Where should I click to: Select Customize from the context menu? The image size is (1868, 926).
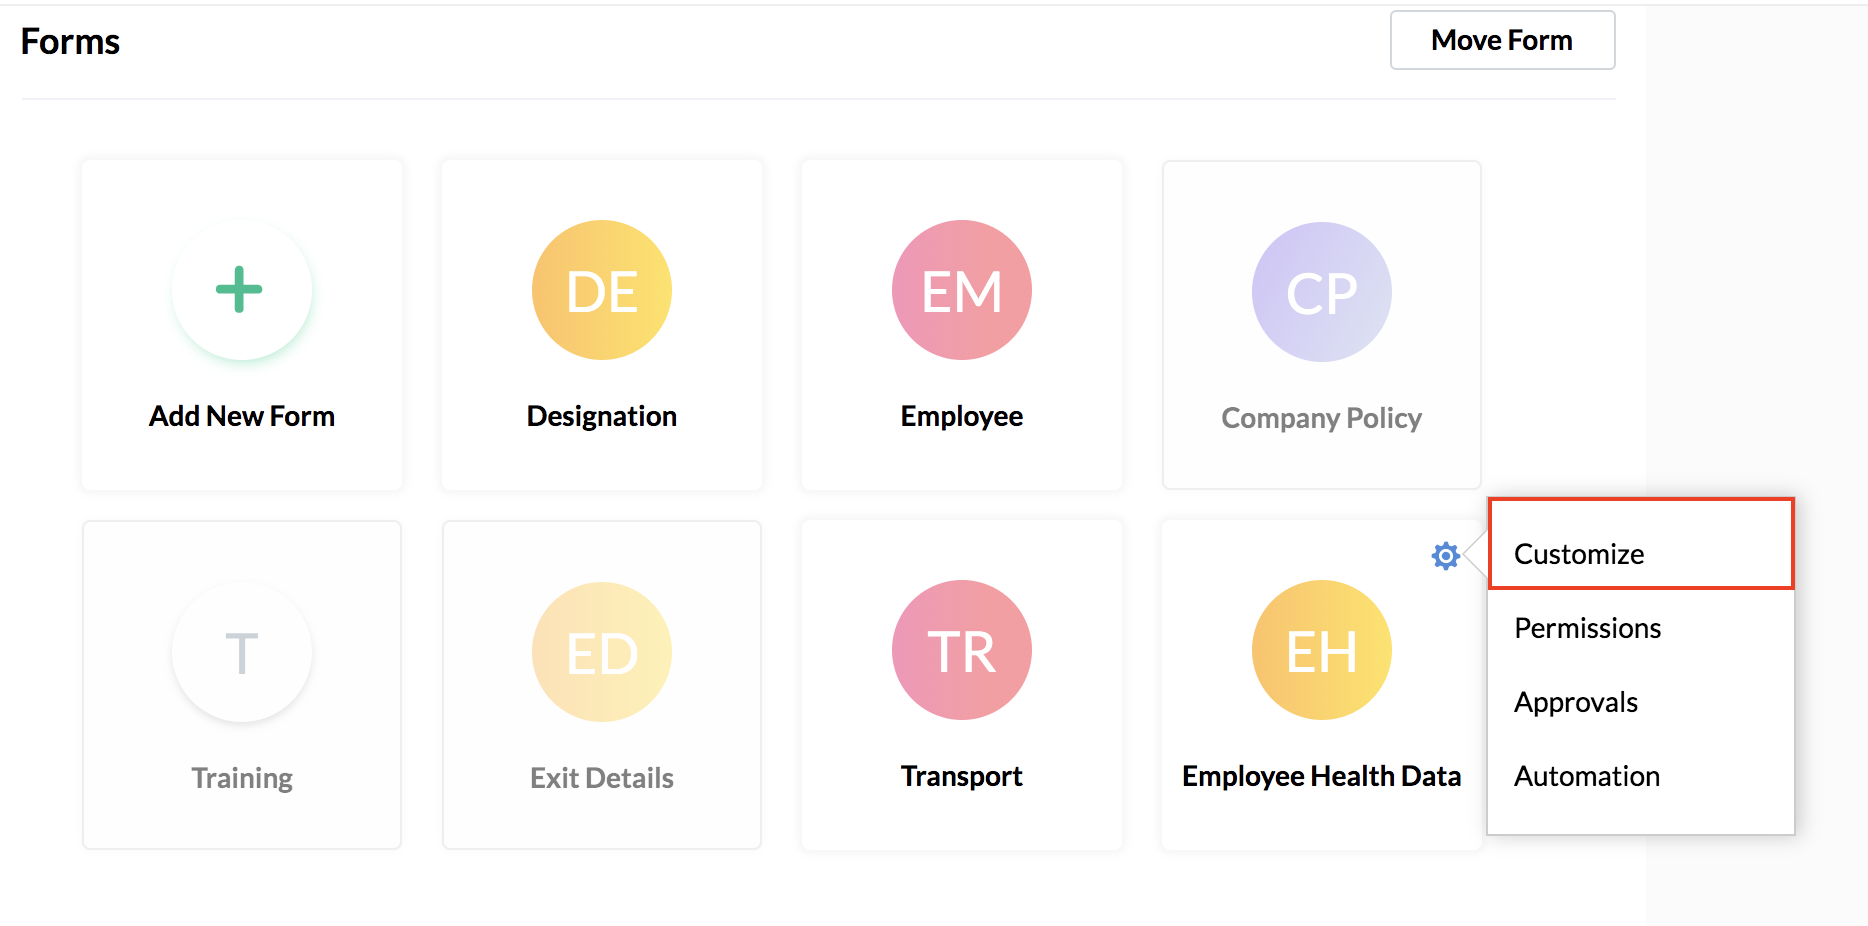click(x=1578, y=553)
